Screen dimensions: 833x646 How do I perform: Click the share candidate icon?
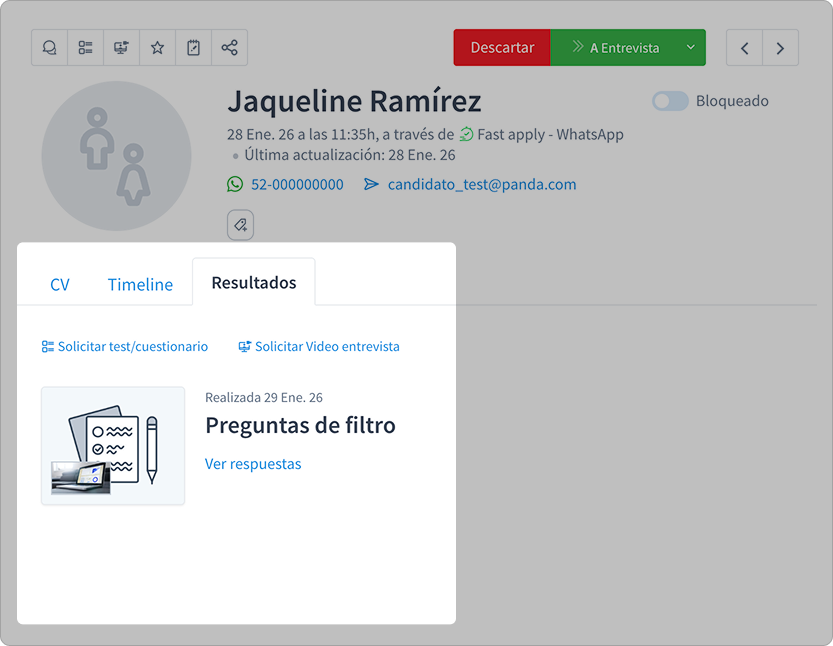(229, 47)
